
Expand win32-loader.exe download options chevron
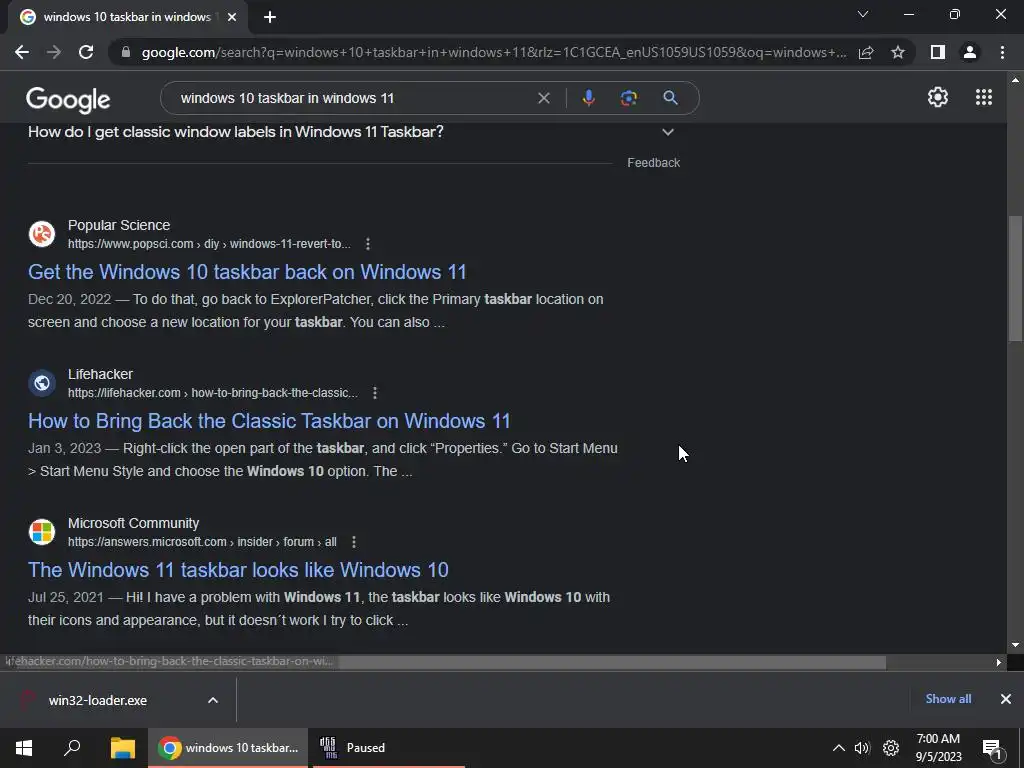tap(213, 700)
